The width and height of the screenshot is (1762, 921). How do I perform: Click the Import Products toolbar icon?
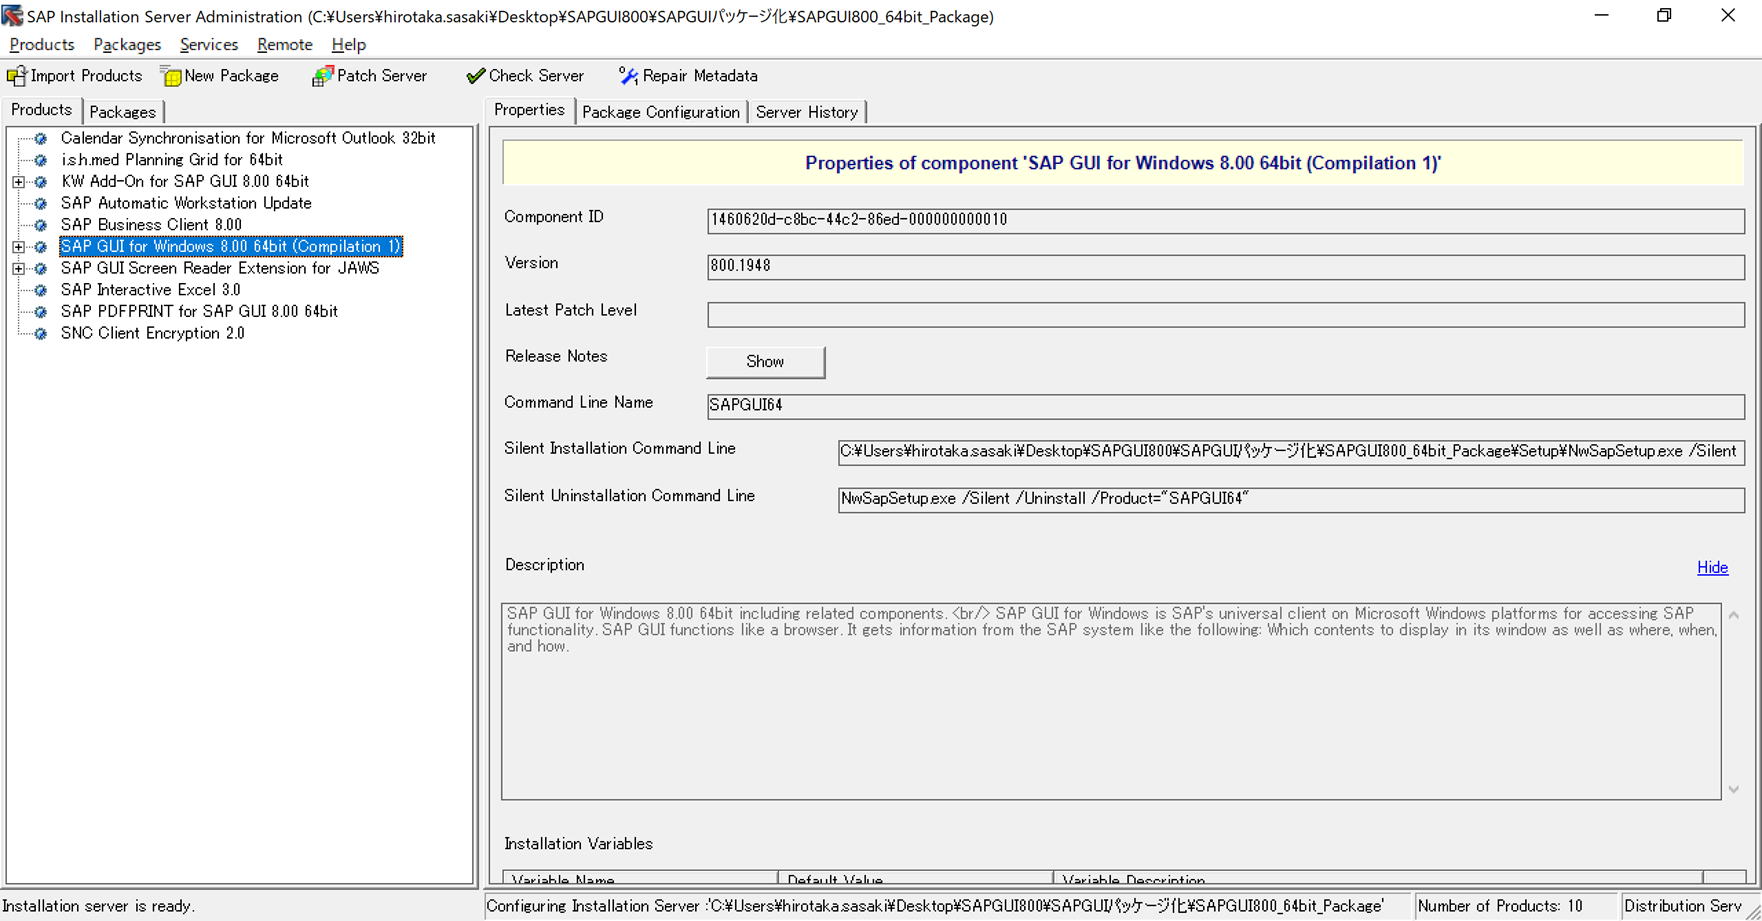[17, 76]
